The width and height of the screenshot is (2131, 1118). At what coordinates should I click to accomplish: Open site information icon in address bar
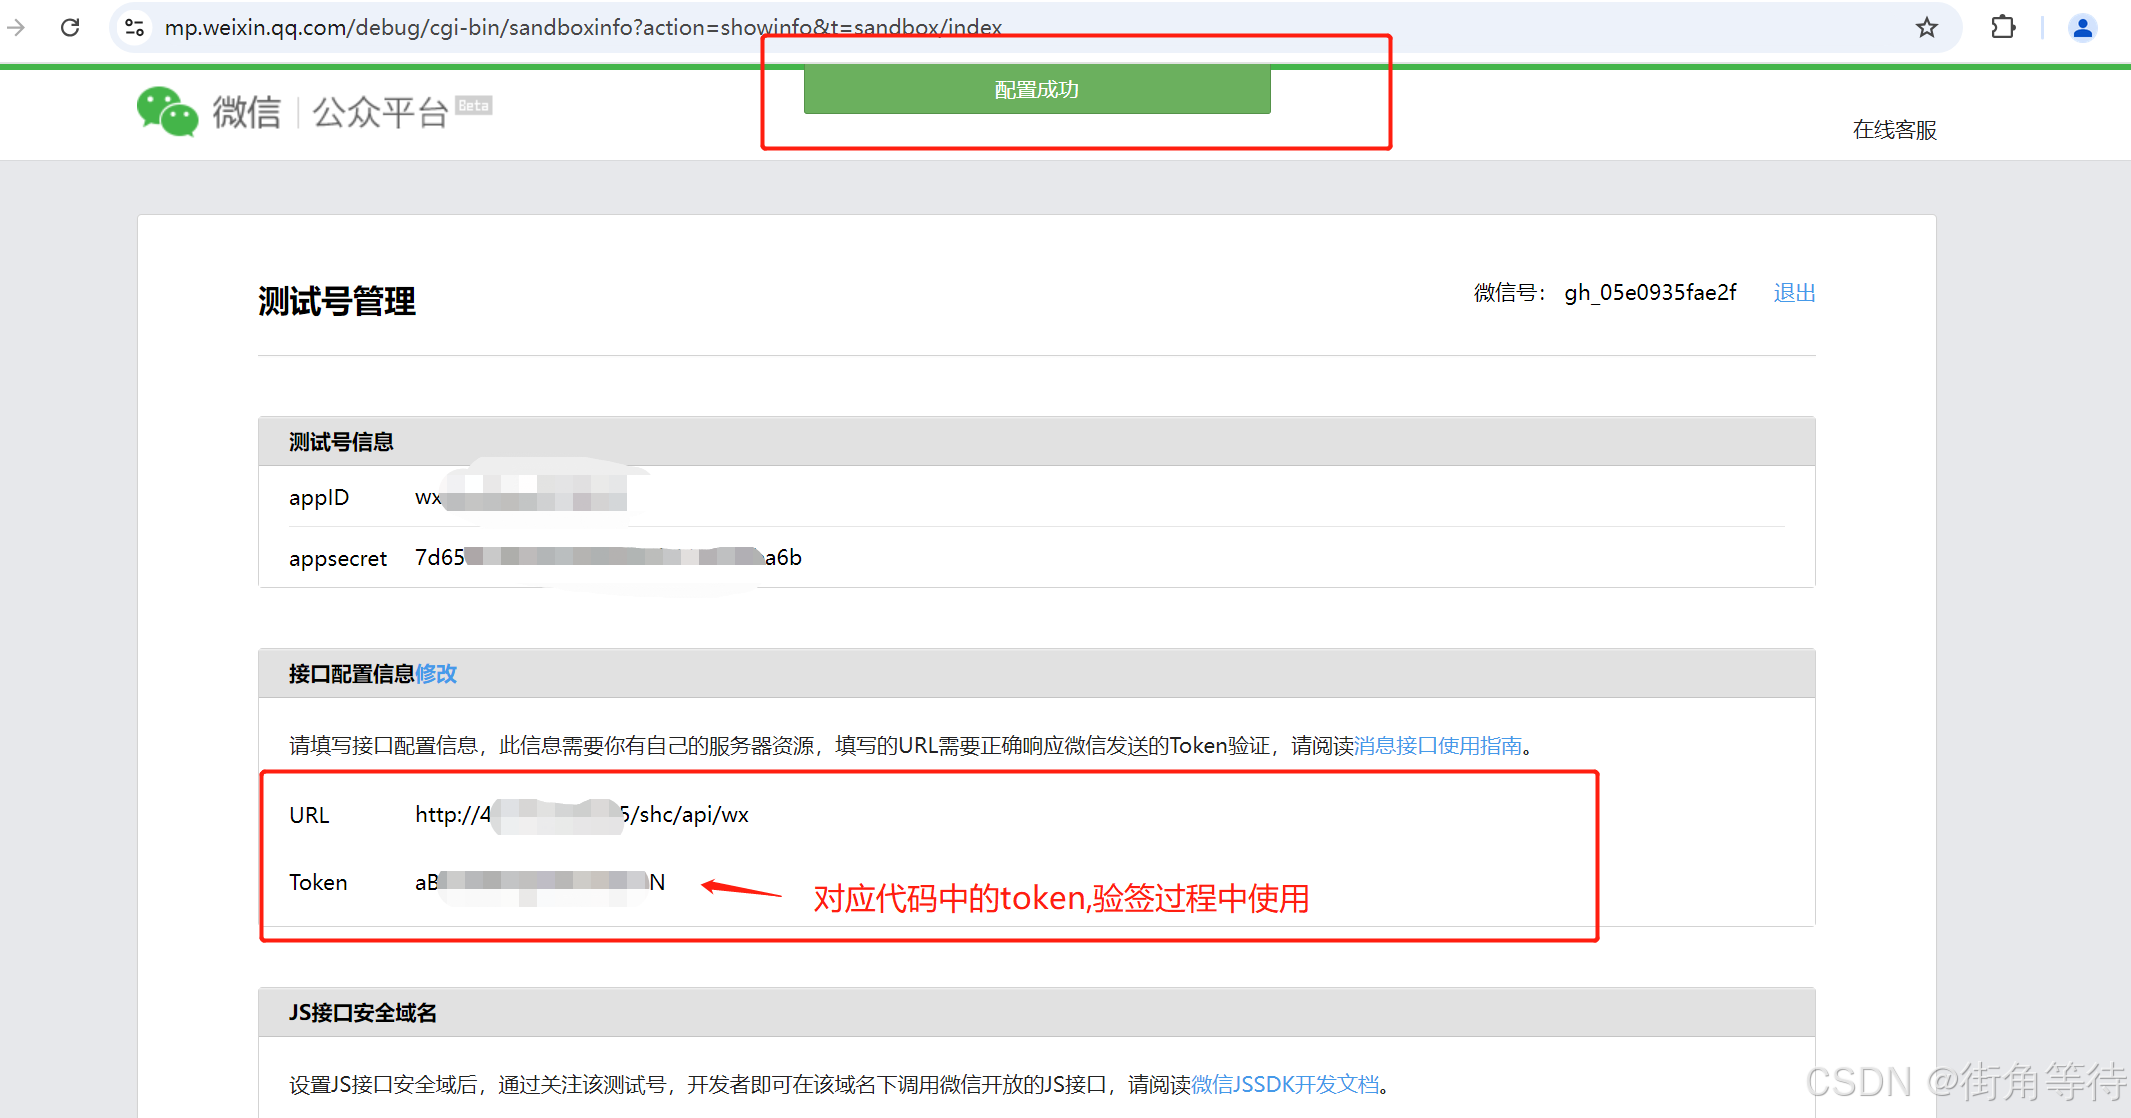pos(134,27)
